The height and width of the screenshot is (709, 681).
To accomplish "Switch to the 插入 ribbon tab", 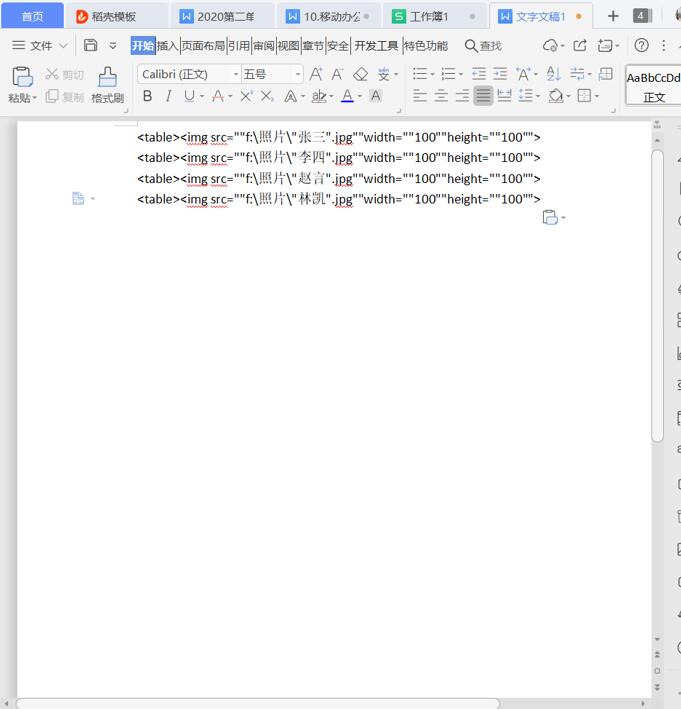I will click(167, 46).
